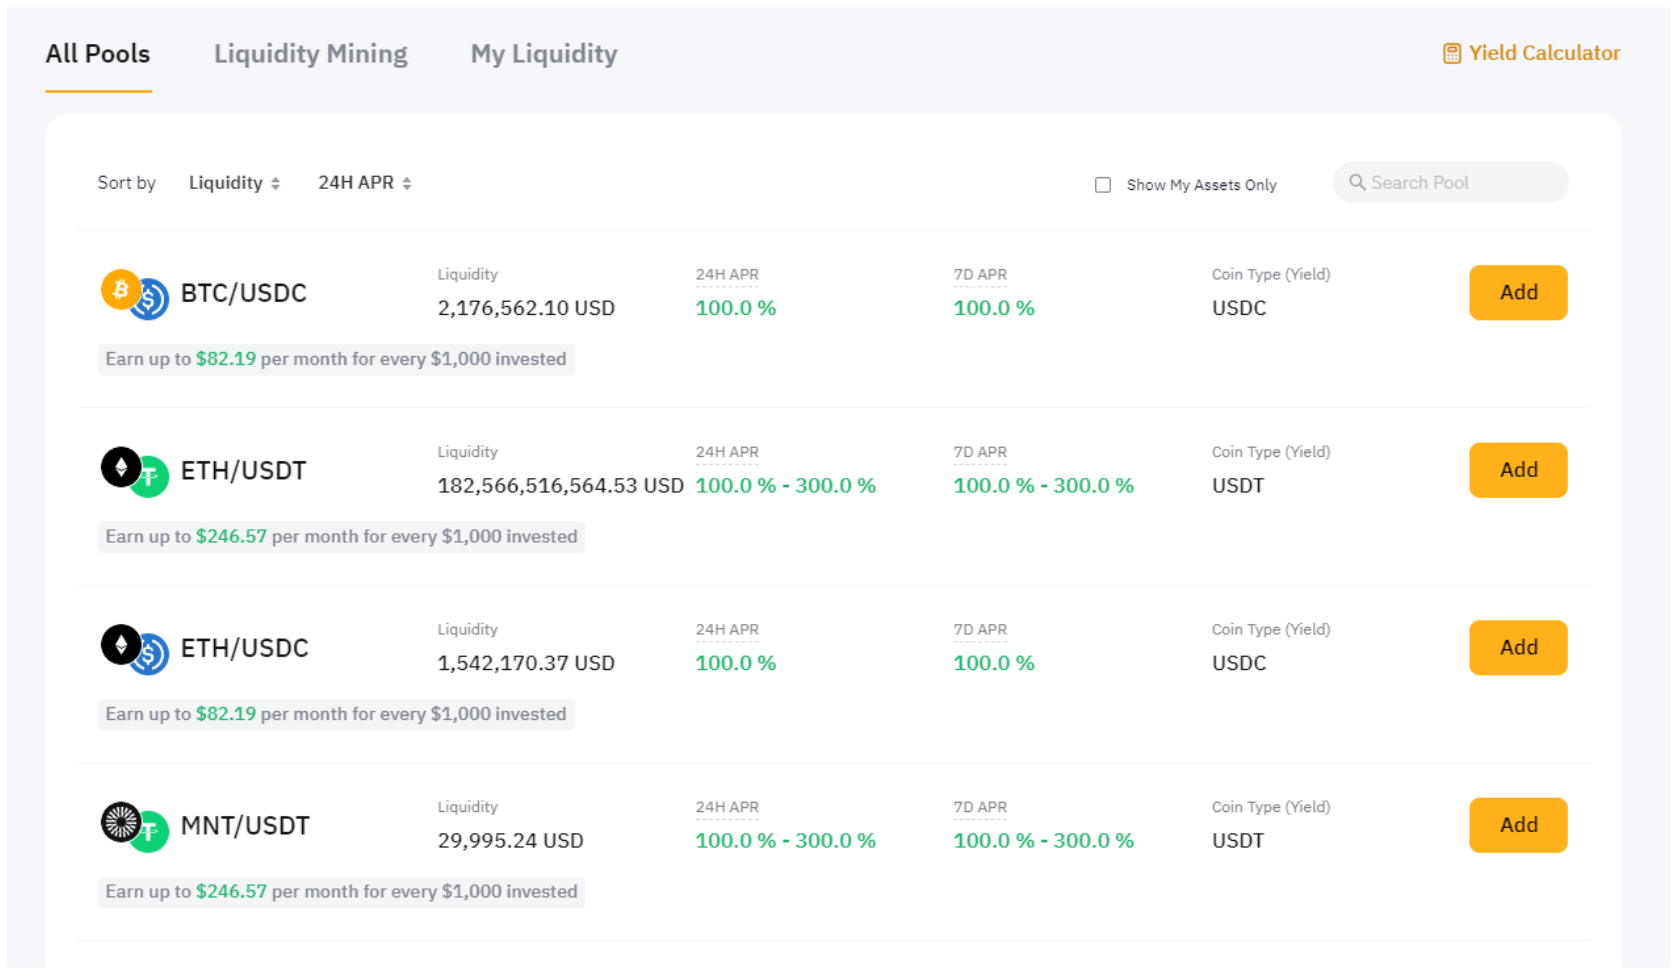Open the My Liquidity tab
Screen dimensions: 1674x968
click(x=543, y=54)
